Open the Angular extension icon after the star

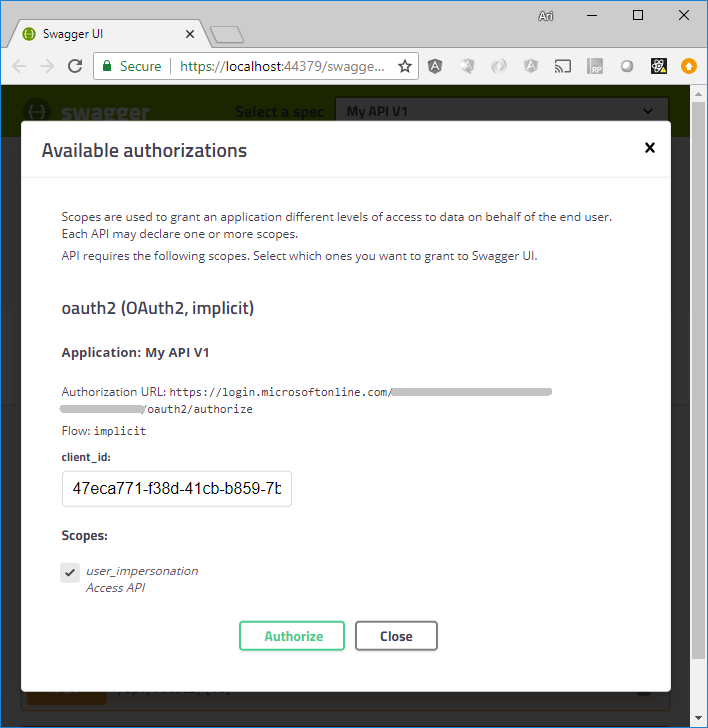pos(435,66)
